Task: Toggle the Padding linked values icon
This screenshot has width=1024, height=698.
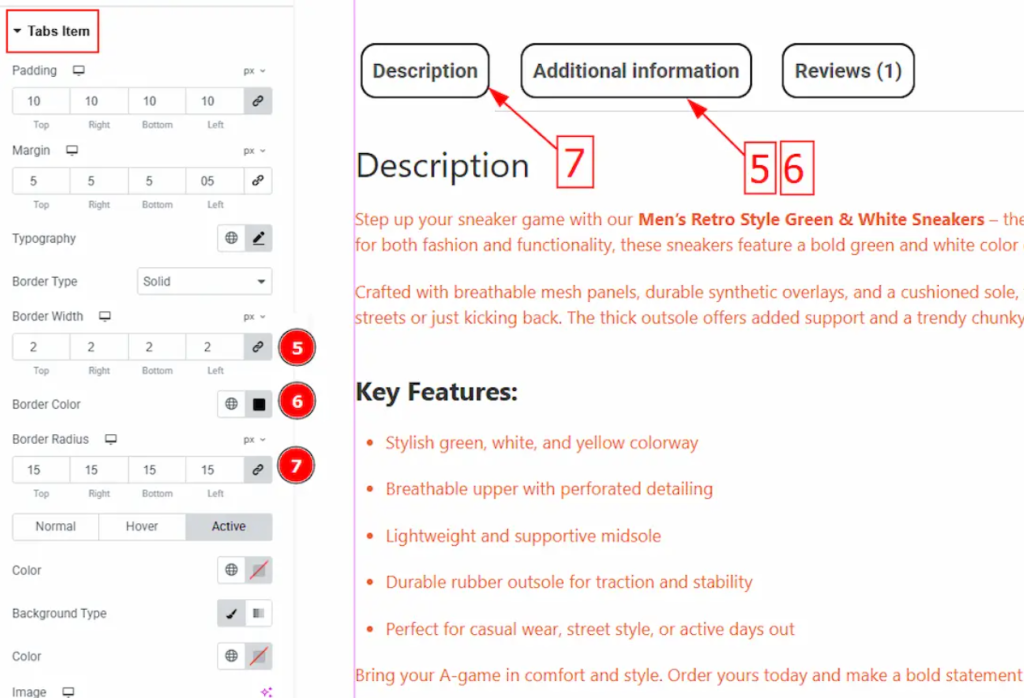Action: (x=258, y=101)
